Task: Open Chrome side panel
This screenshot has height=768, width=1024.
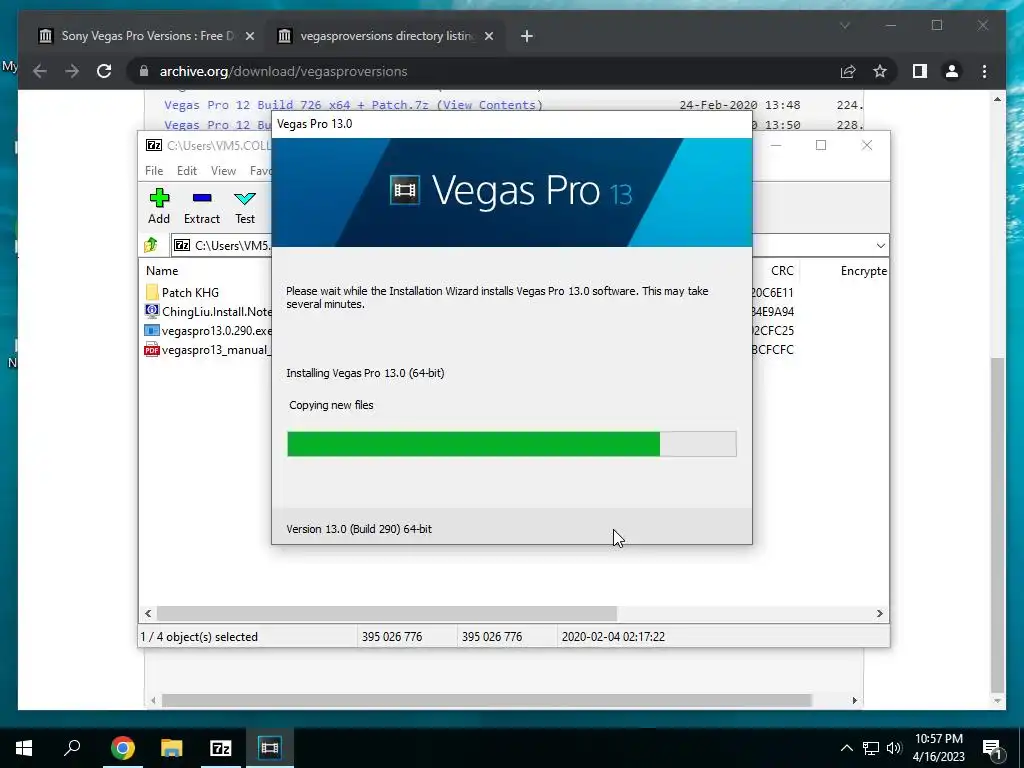Action: [x=920, y=71]
